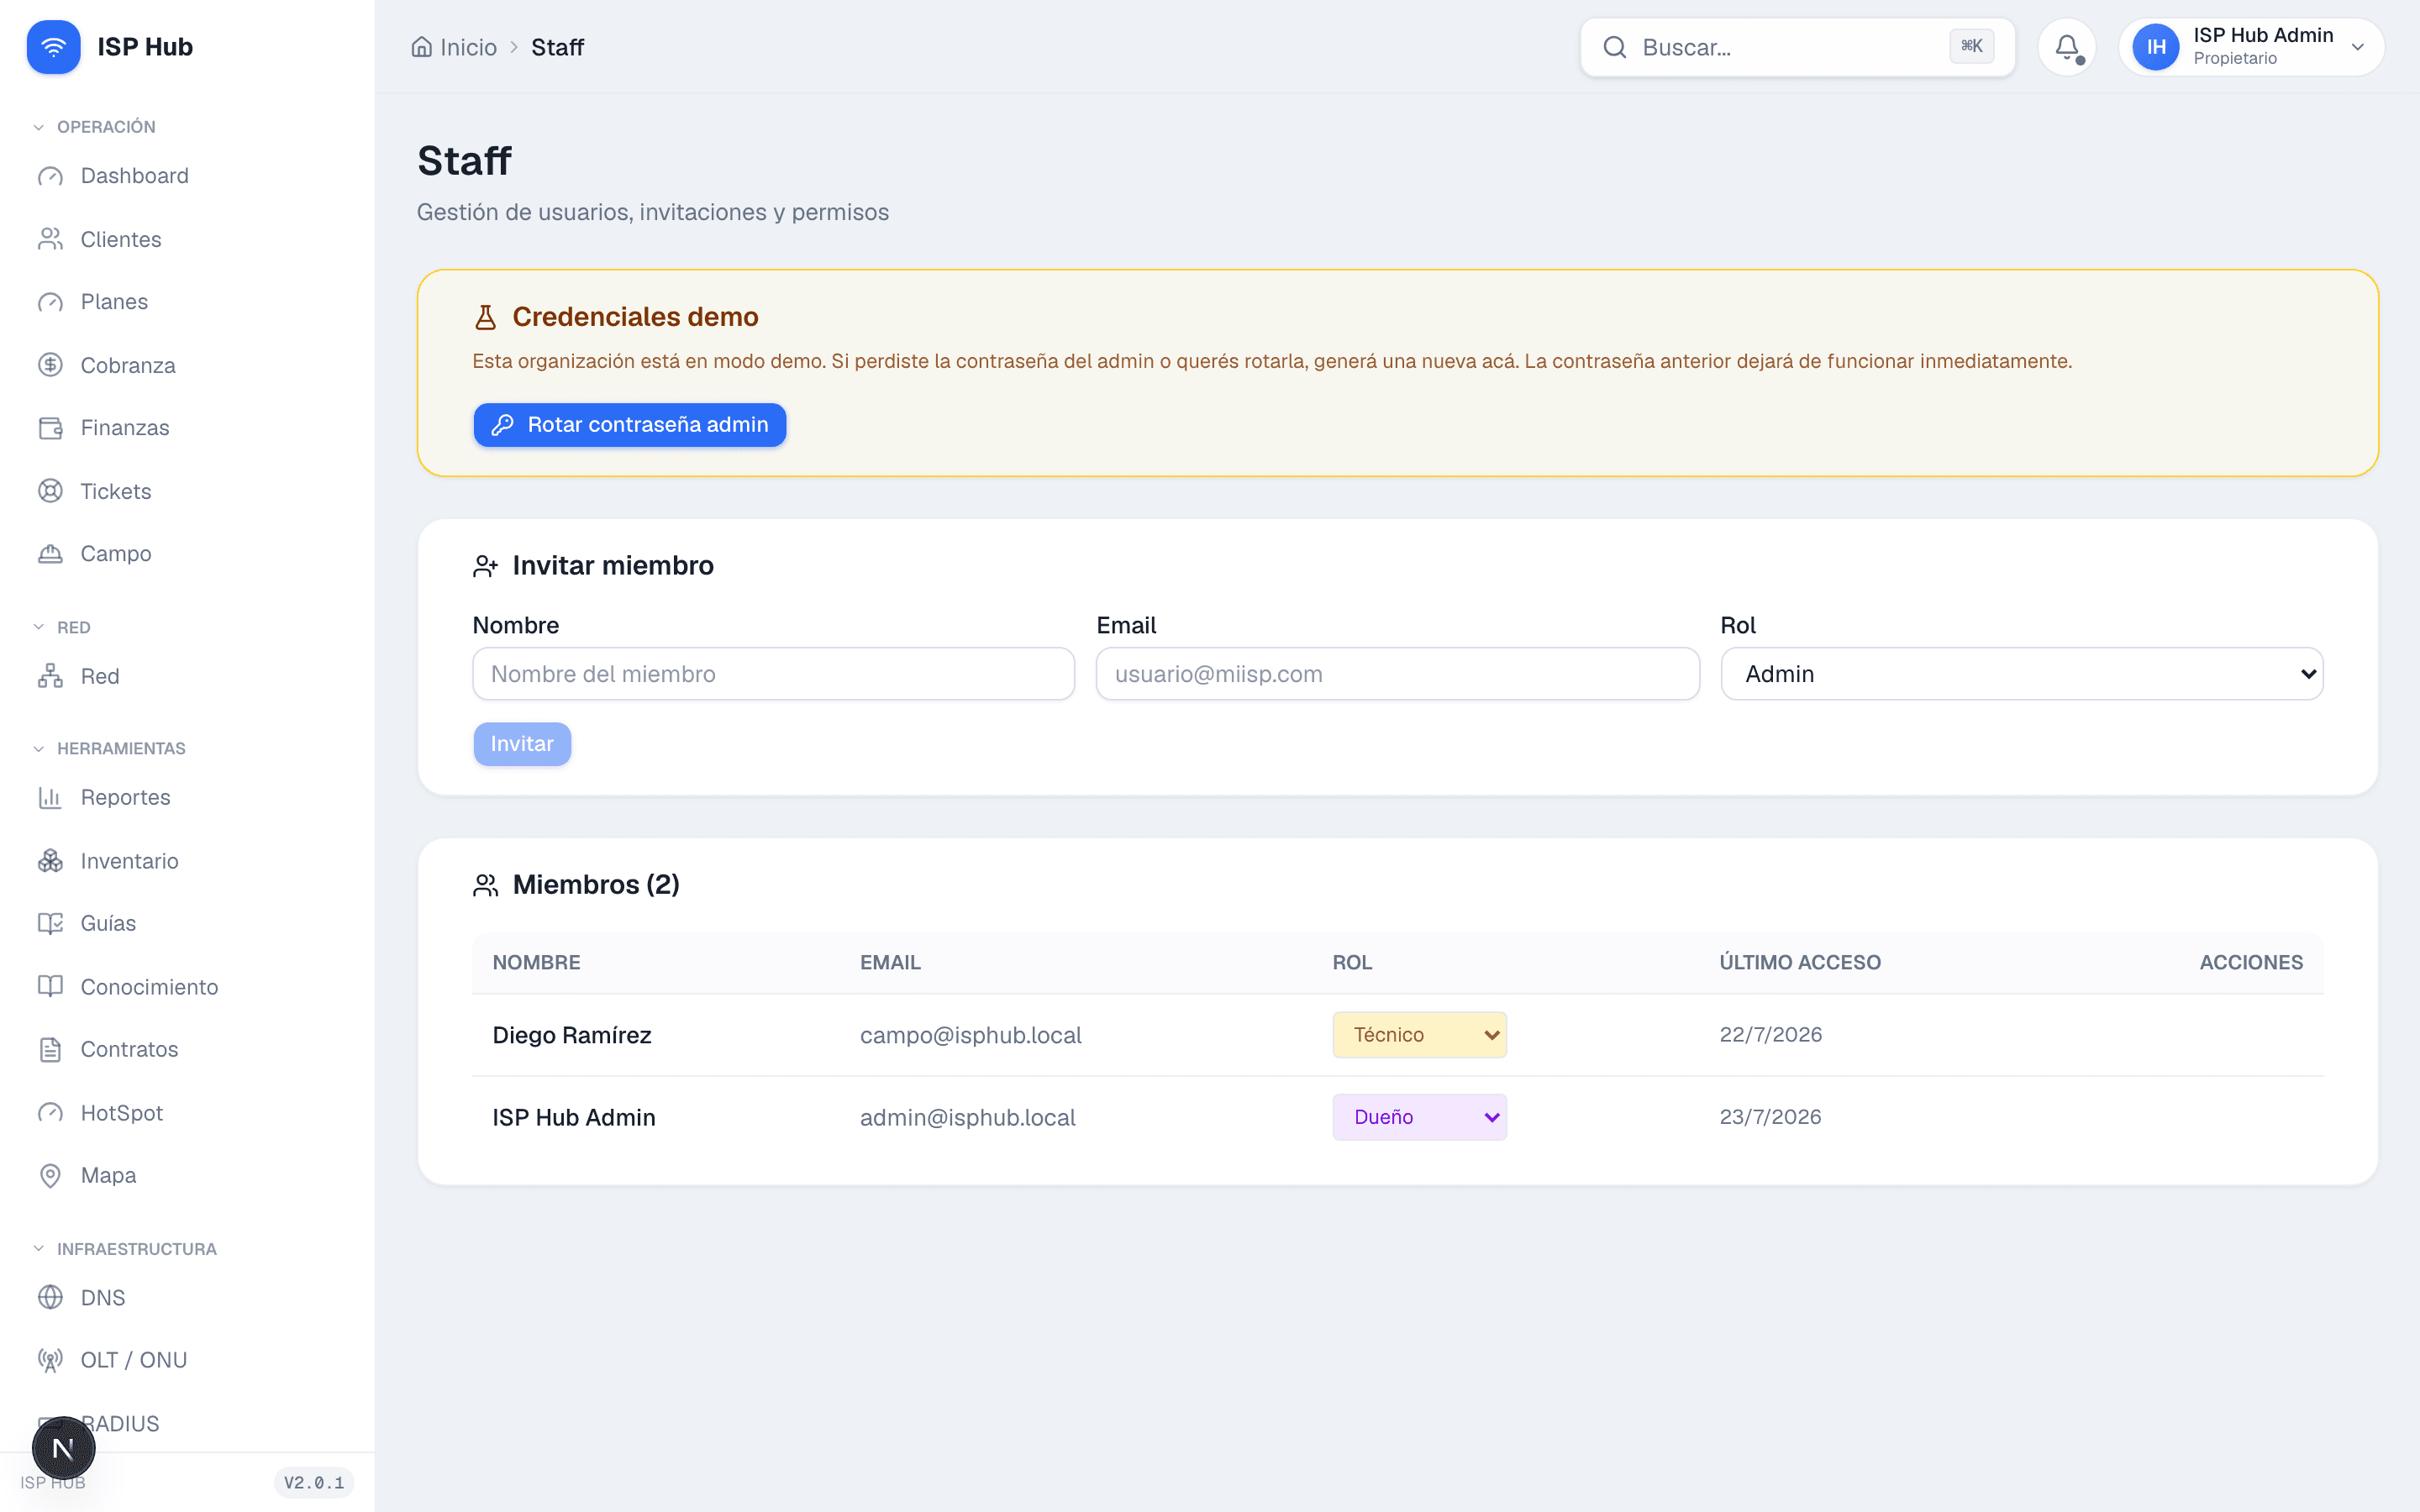Click the Diego Ramírez name cell

(x=572, y=1035)
